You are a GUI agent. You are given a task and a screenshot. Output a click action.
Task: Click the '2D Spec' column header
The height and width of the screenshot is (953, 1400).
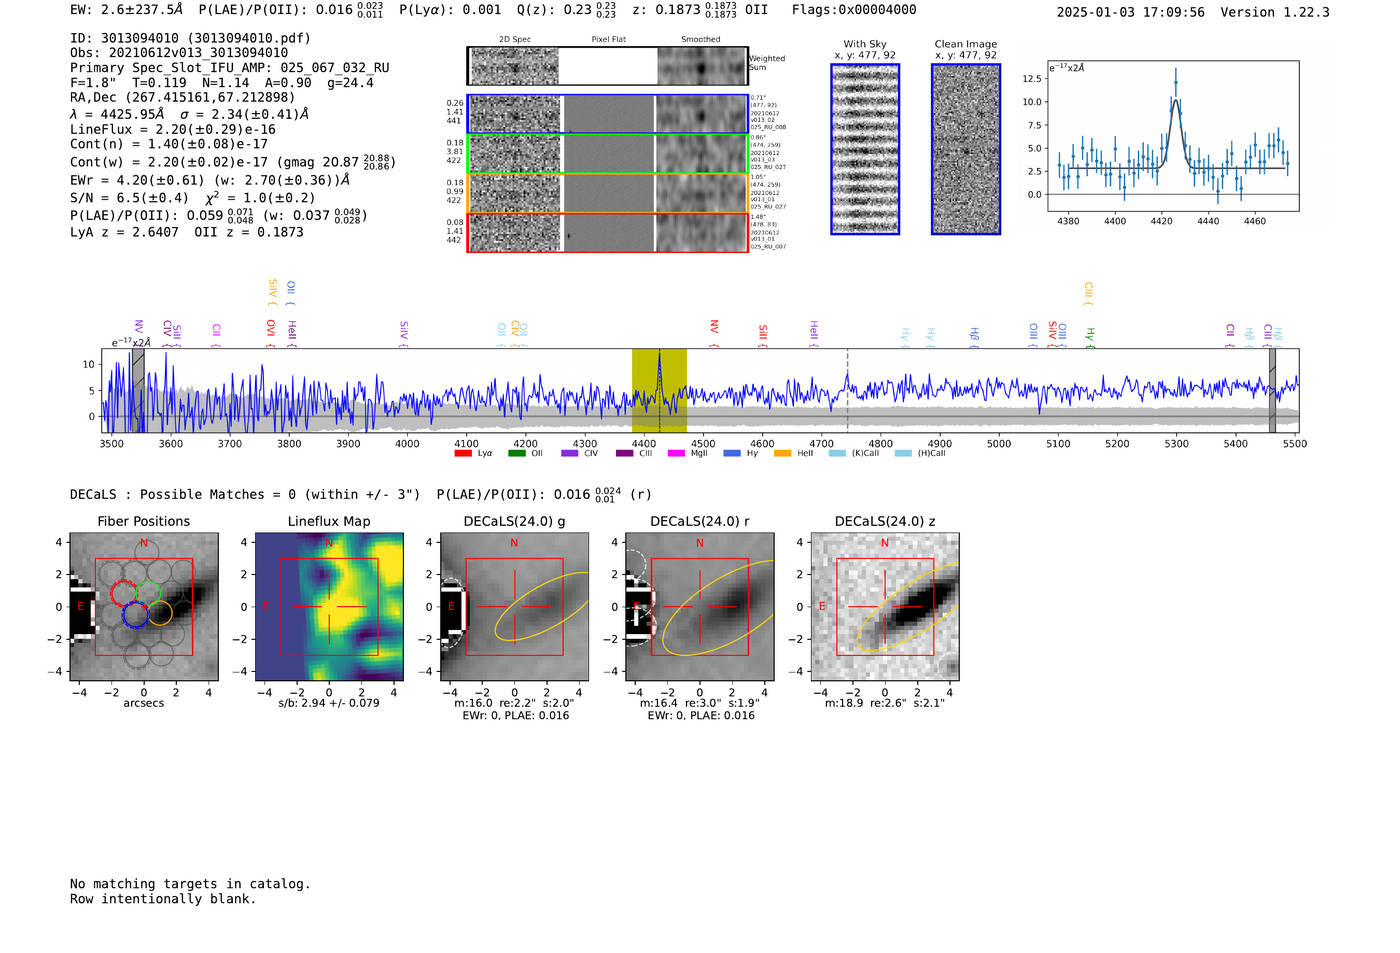tap(515, 40)
